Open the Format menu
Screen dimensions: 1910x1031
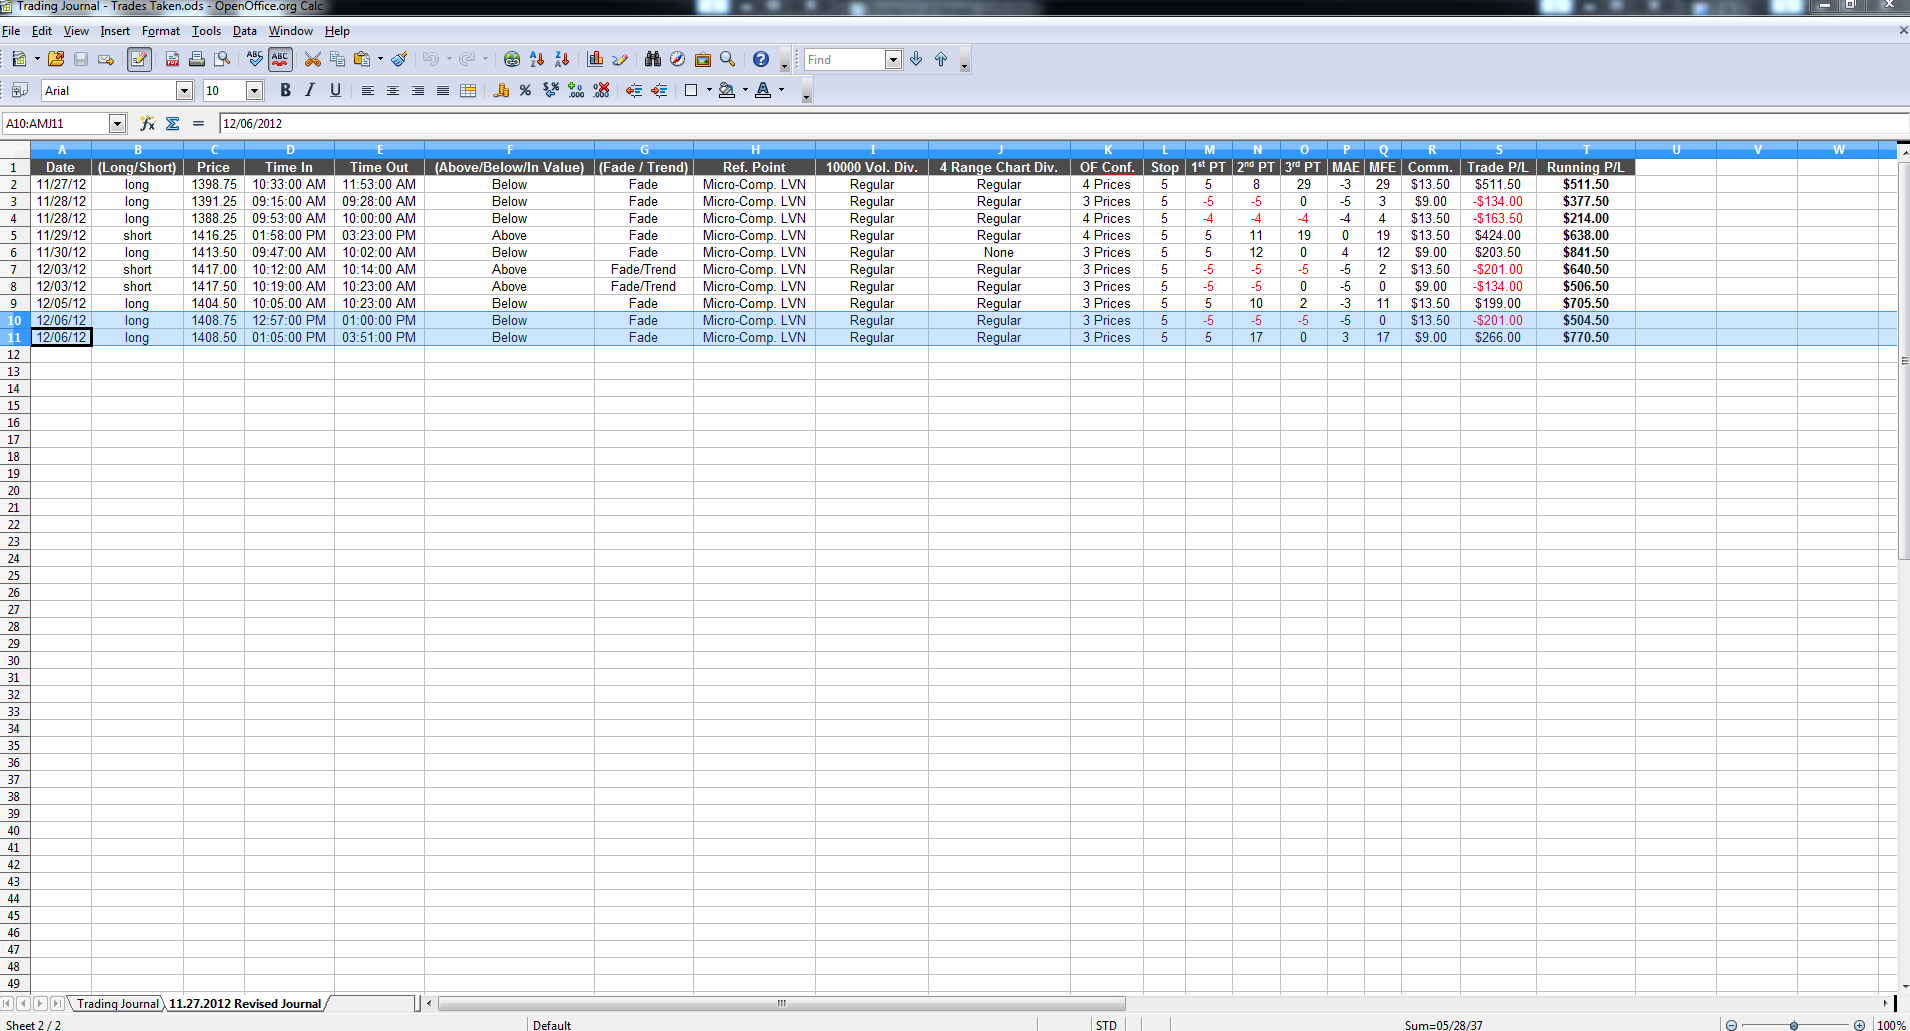pyautogui.click(x=161, y=31)
